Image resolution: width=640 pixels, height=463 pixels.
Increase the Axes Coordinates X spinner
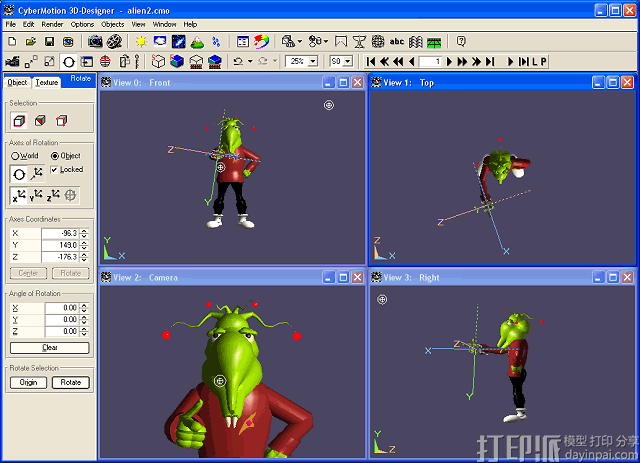(84, 231)
